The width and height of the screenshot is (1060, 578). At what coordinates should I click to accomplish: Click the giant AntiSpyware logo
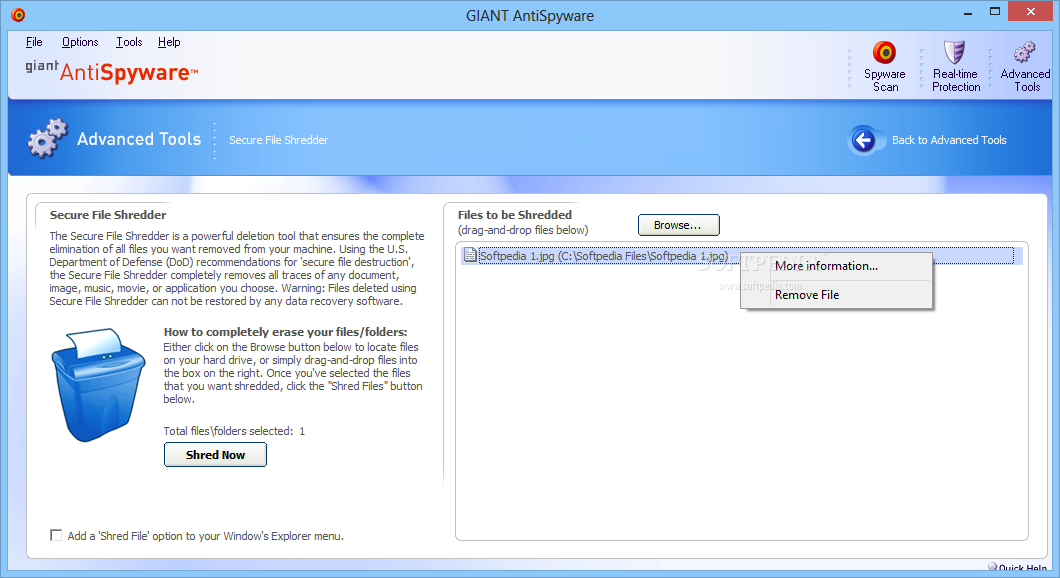[112, 71]
